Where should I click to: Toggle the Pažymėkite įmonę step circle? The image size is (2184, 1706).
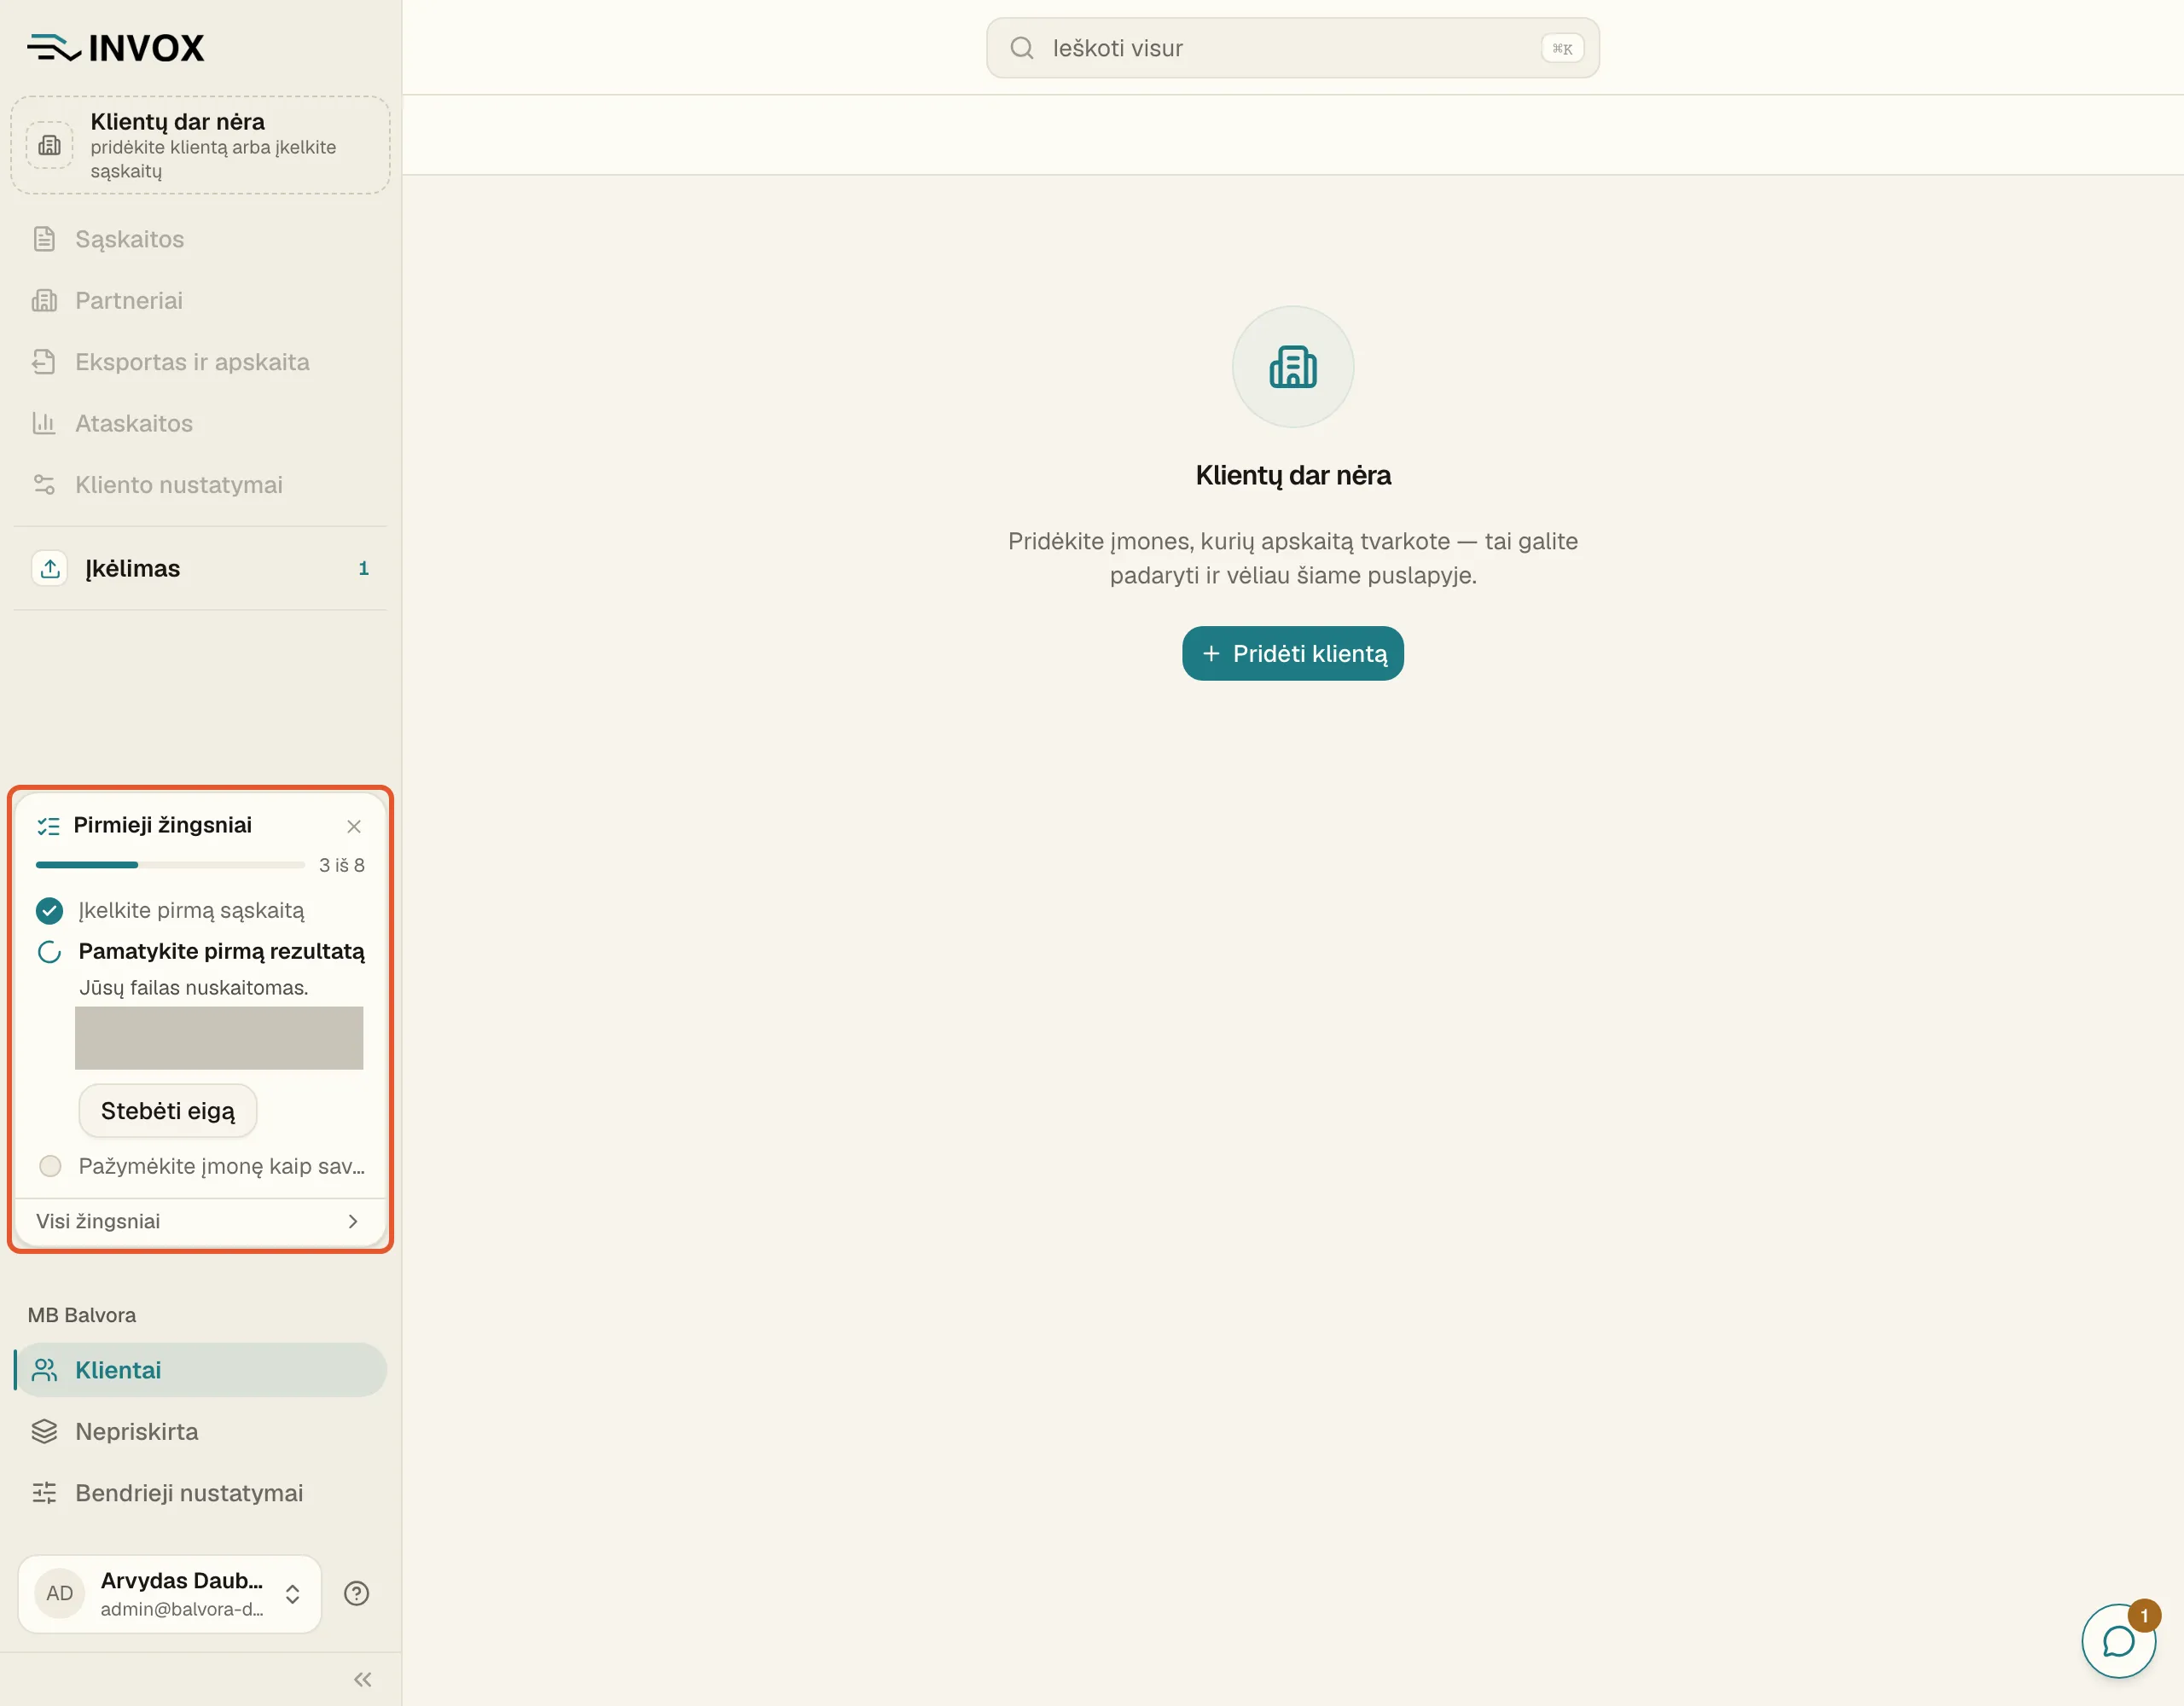pos(50,1166)
